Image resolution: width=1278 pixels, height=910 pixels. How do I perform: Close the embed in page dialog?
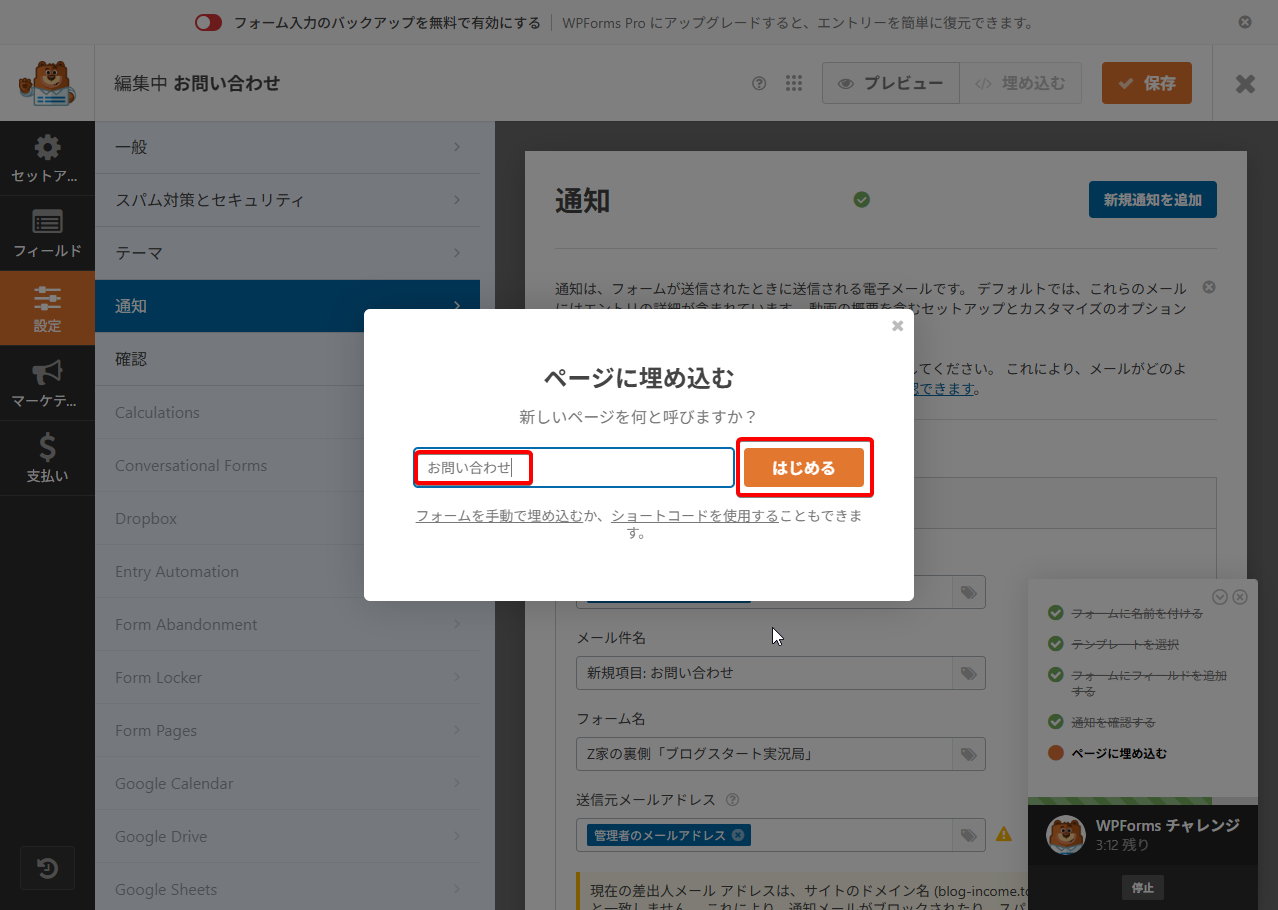[x=897, y=326]
